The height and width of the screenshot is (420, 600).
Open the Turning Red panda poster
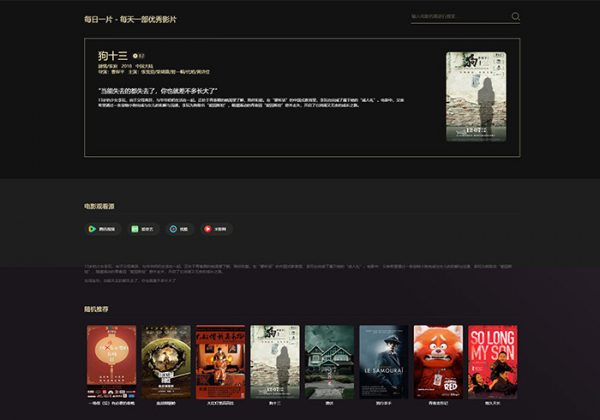coord(438,361)
